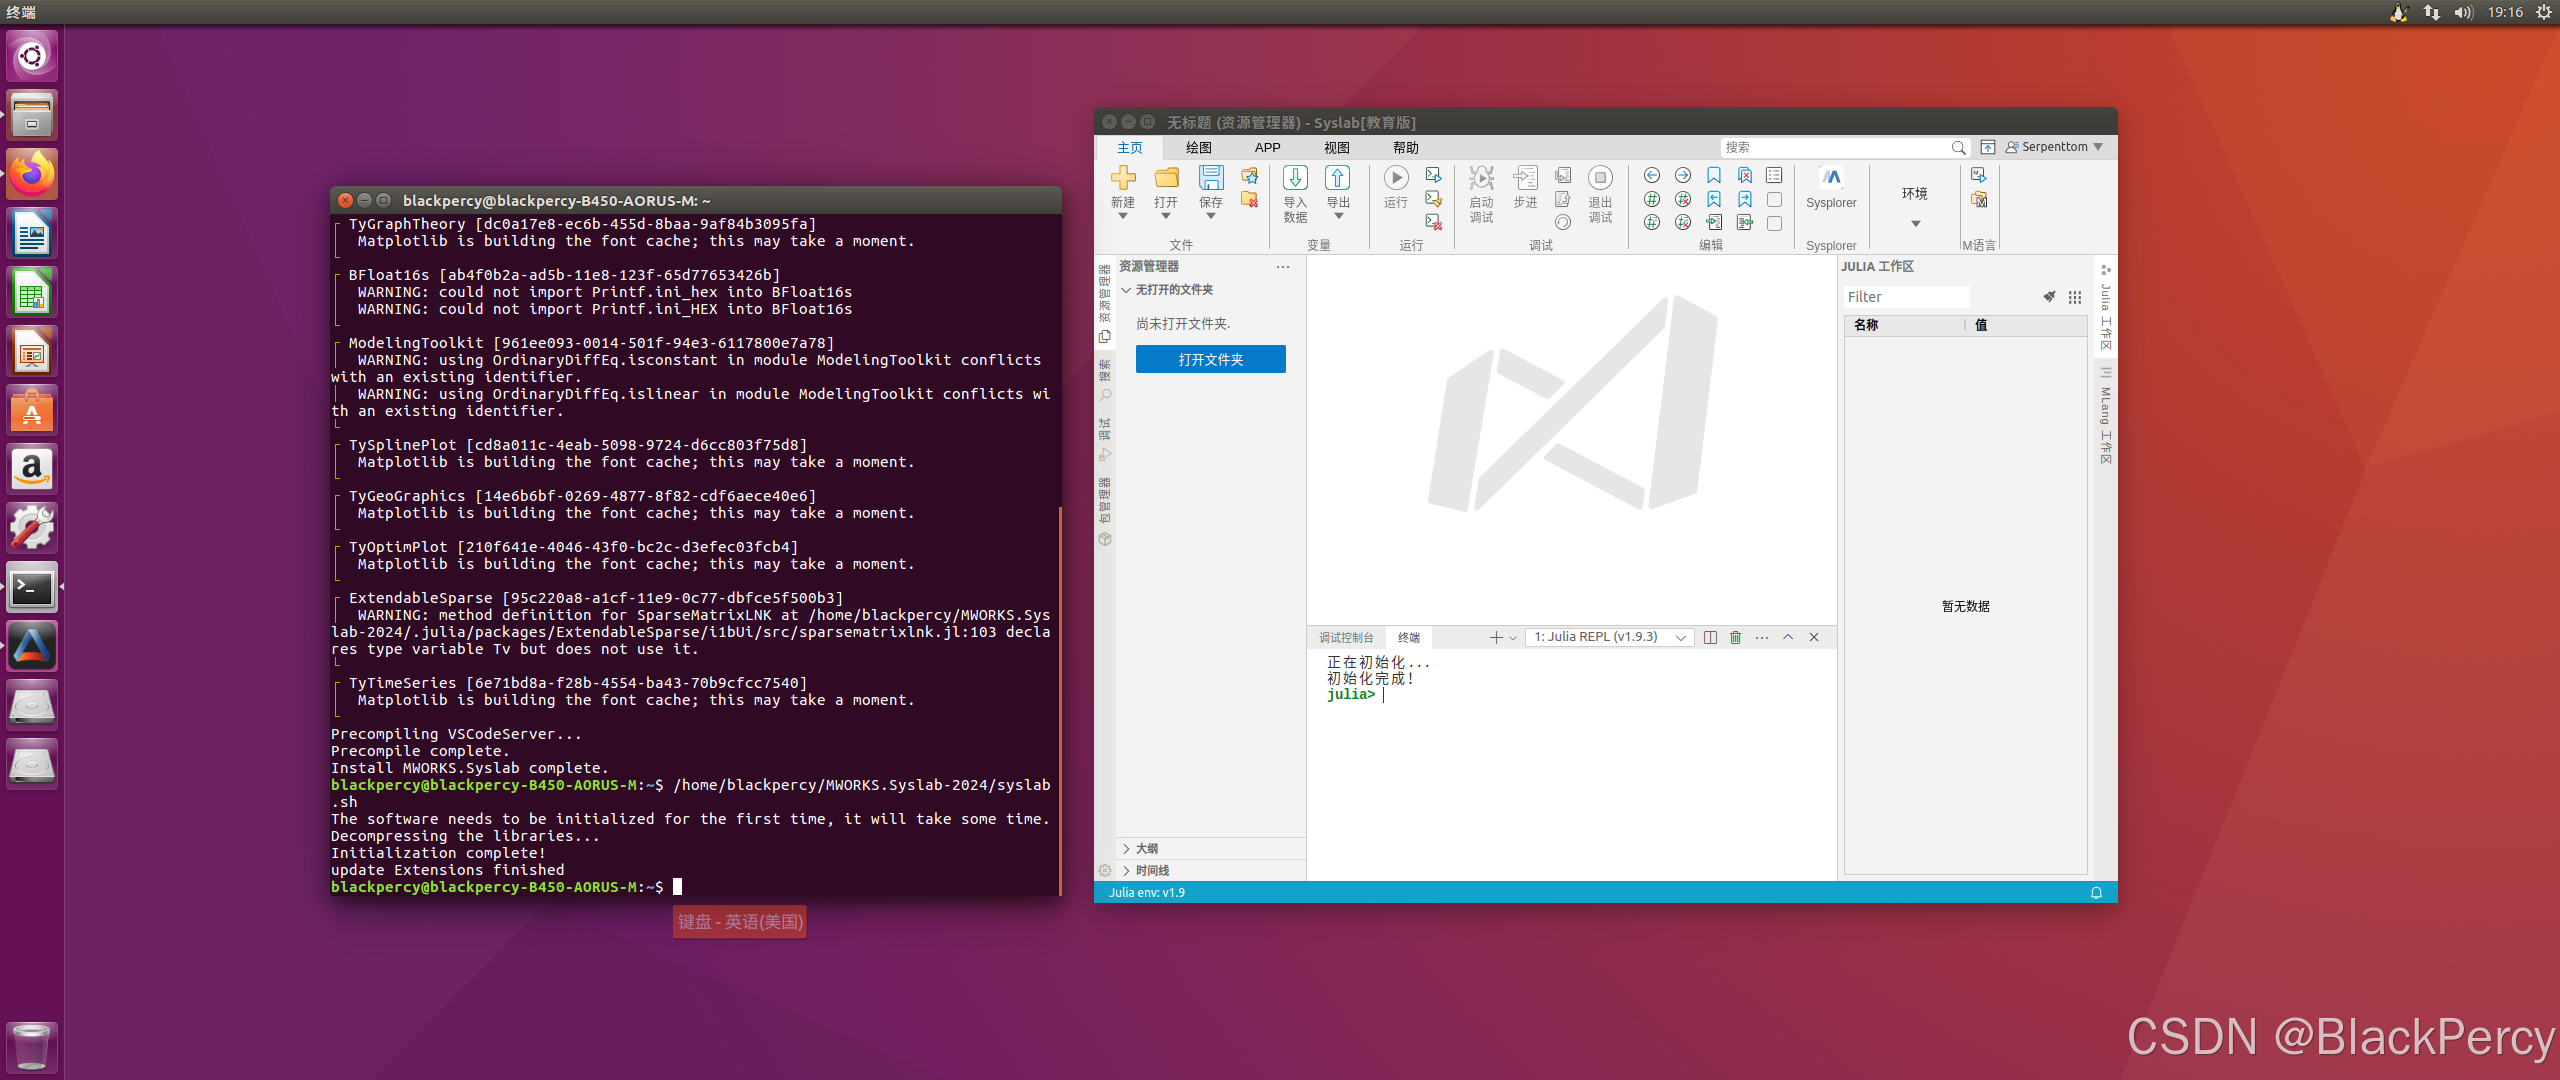Click the 导出 (Export) blue arrow icon
Screen dimensions: 2560x1080
click(1338, 178)
